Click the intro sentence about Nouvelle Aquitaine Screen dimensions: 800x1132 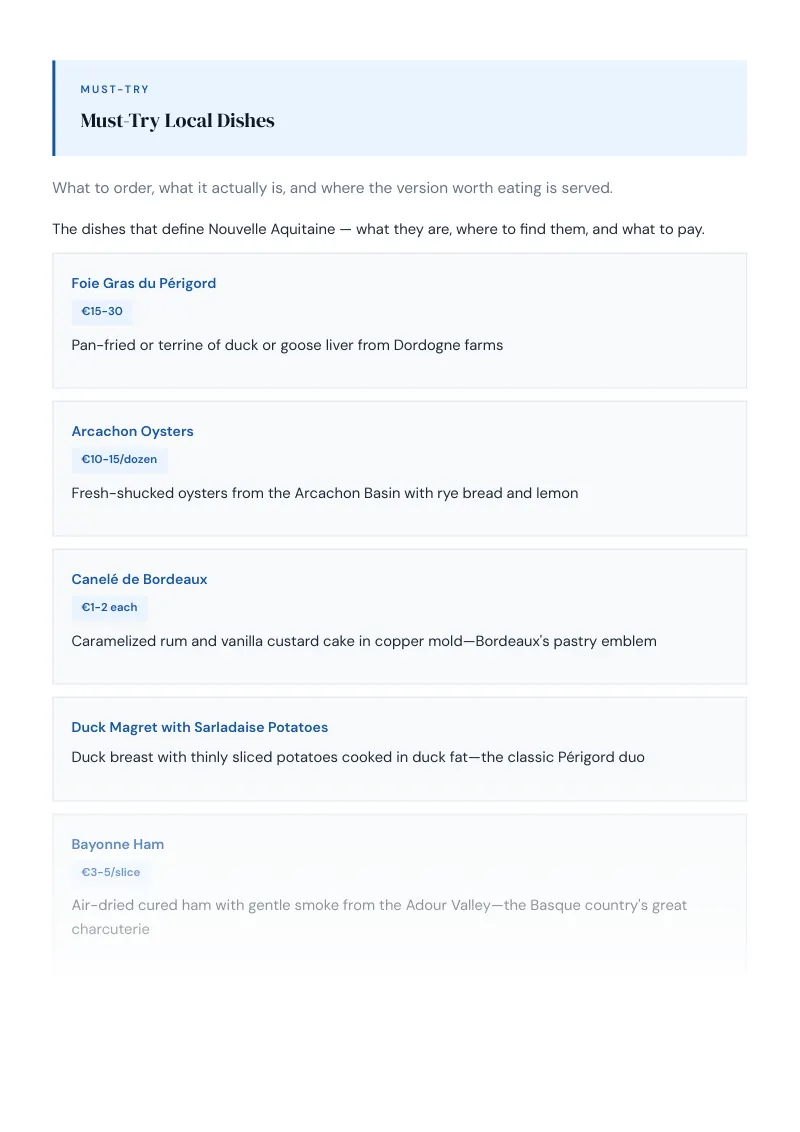coord(378,229)
